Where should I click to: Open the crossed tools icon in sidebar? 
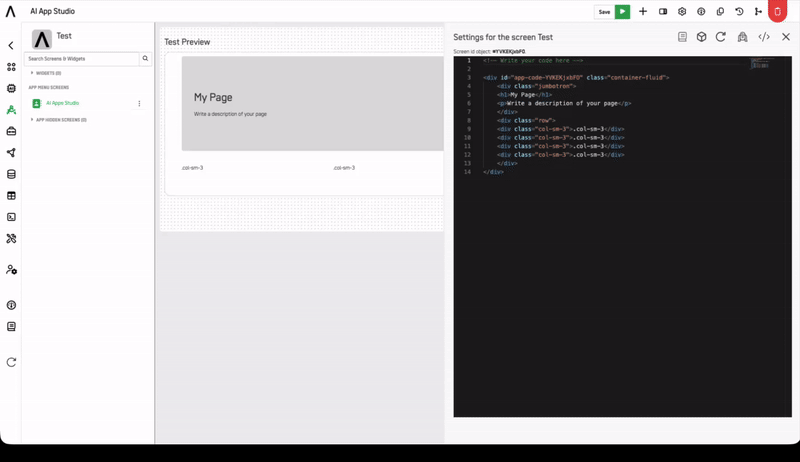pyautogui.click(x=11, y=238)
